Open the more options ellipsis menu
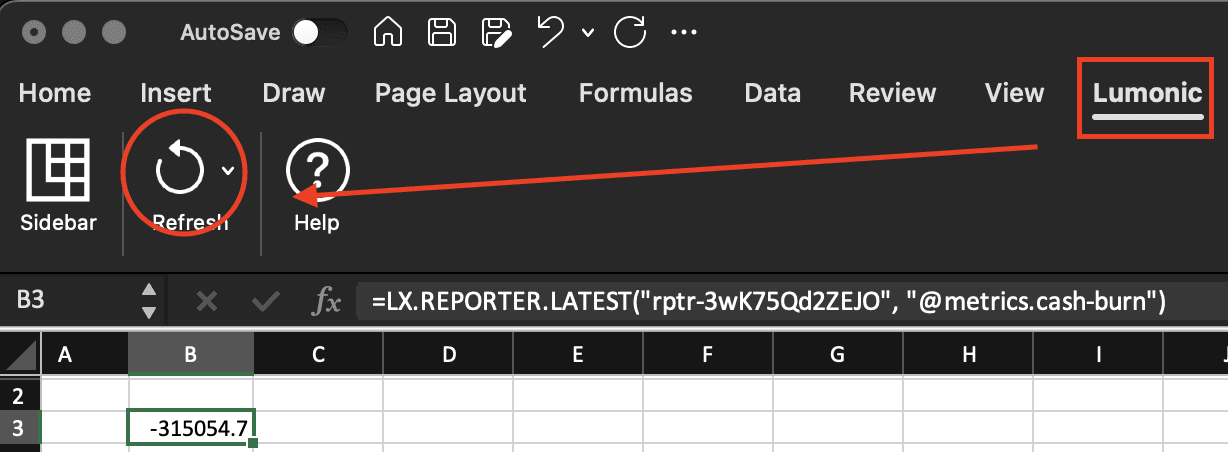 [x=683, y=32]
